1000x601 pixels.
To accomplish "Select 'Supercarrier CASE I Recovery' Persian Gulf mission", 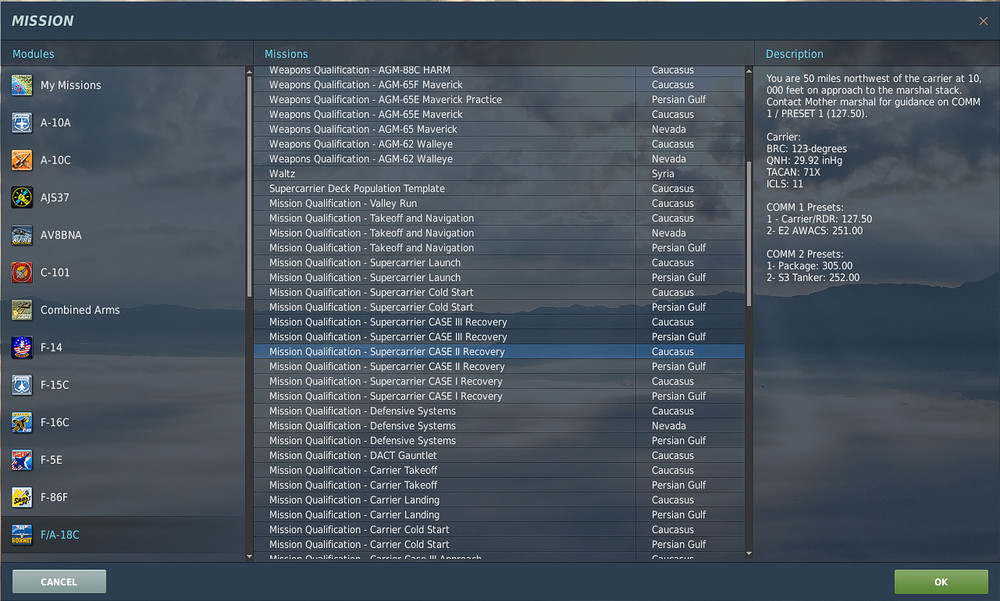I will click(x=499, y=396).
